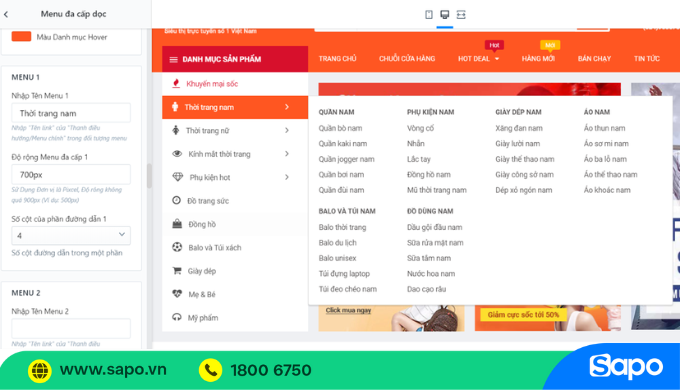
Task: Click the Áo khoác nam link
Action: tap(607, 190)
